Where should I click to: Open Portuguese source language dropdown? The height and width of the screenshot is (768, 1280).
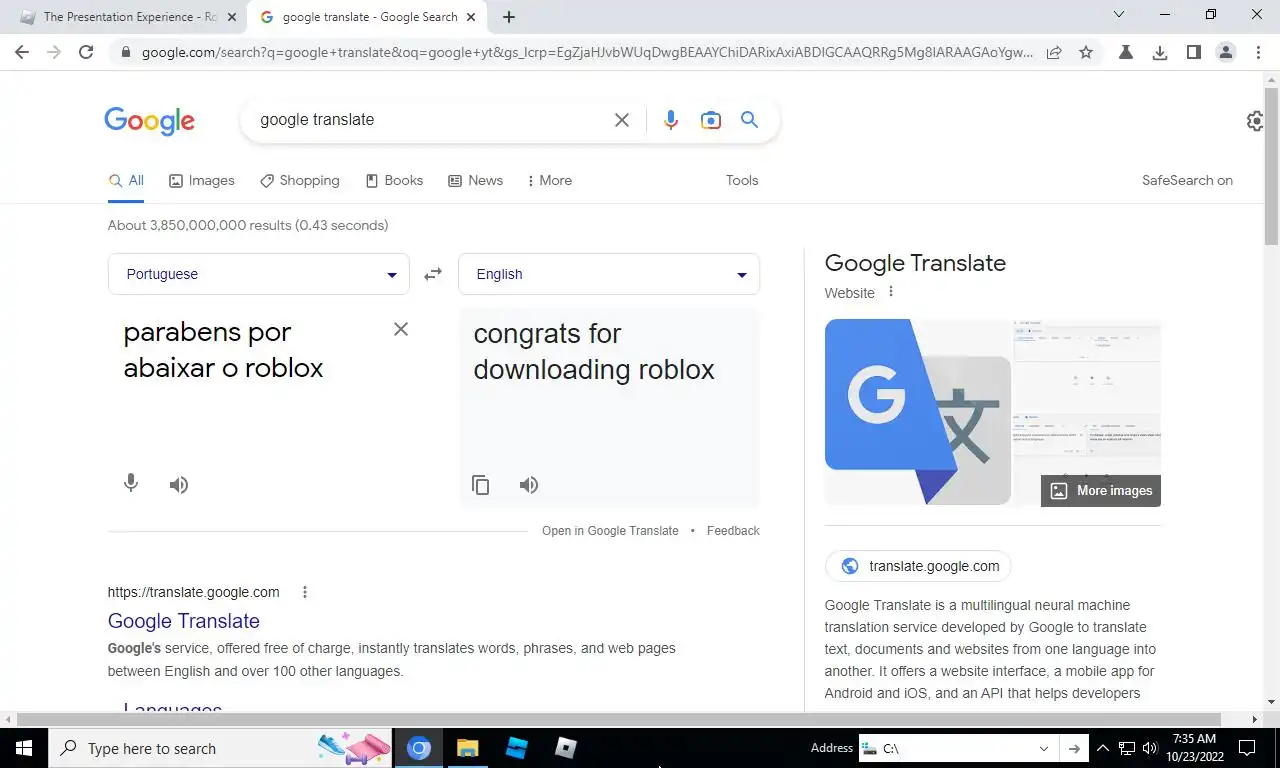259,274
